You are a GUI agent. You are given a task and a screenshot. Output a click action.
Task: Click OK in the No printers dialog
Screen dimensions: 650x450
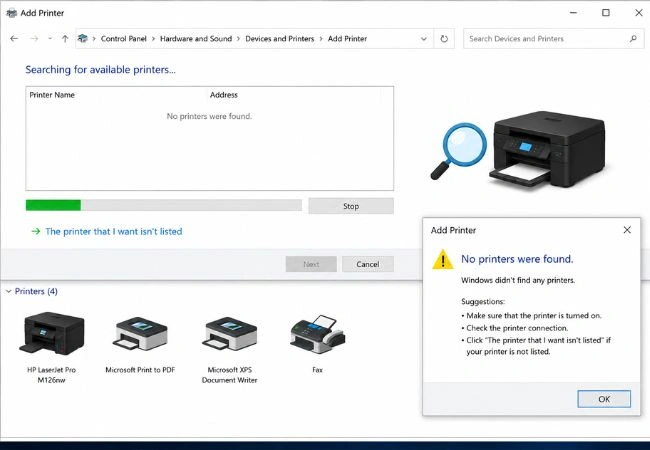(x=604, y=399)
